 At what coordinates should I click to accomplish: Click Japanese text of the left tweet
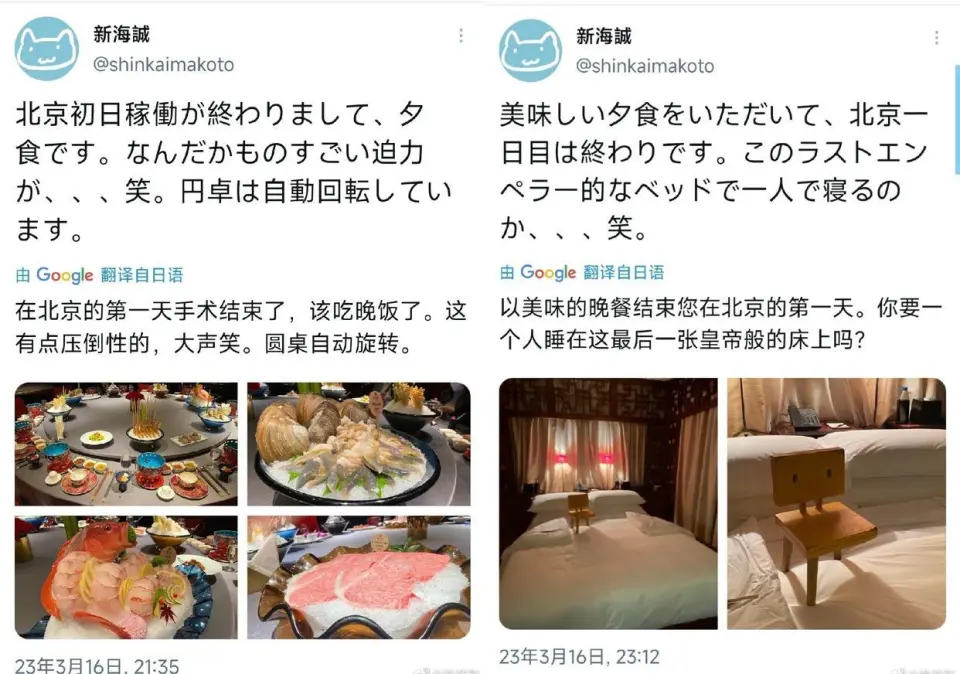pos(234,172)
